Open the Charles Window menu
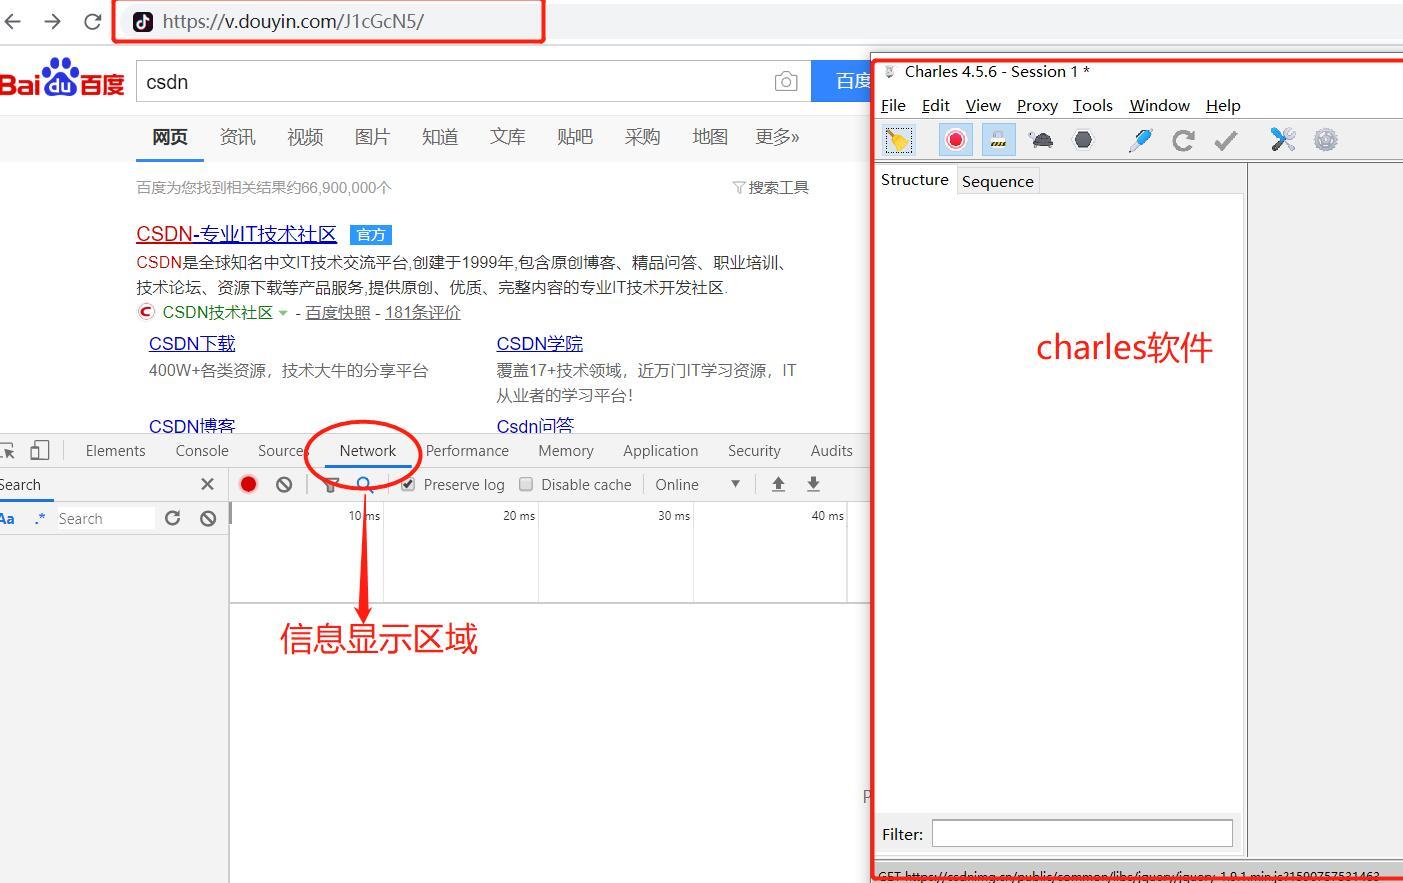This screenshot has width=1403, height=883. pyautogui.click(x=1159, y=105)
